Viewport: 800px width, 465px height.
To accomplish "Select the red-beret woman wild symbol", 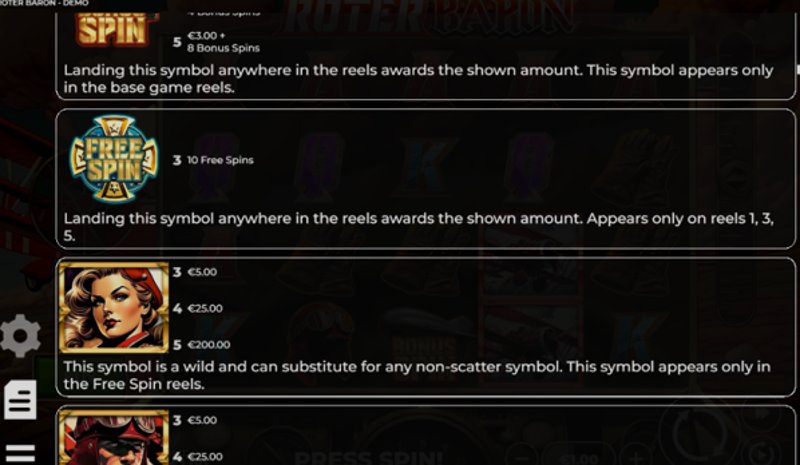I will click(114, 307).
